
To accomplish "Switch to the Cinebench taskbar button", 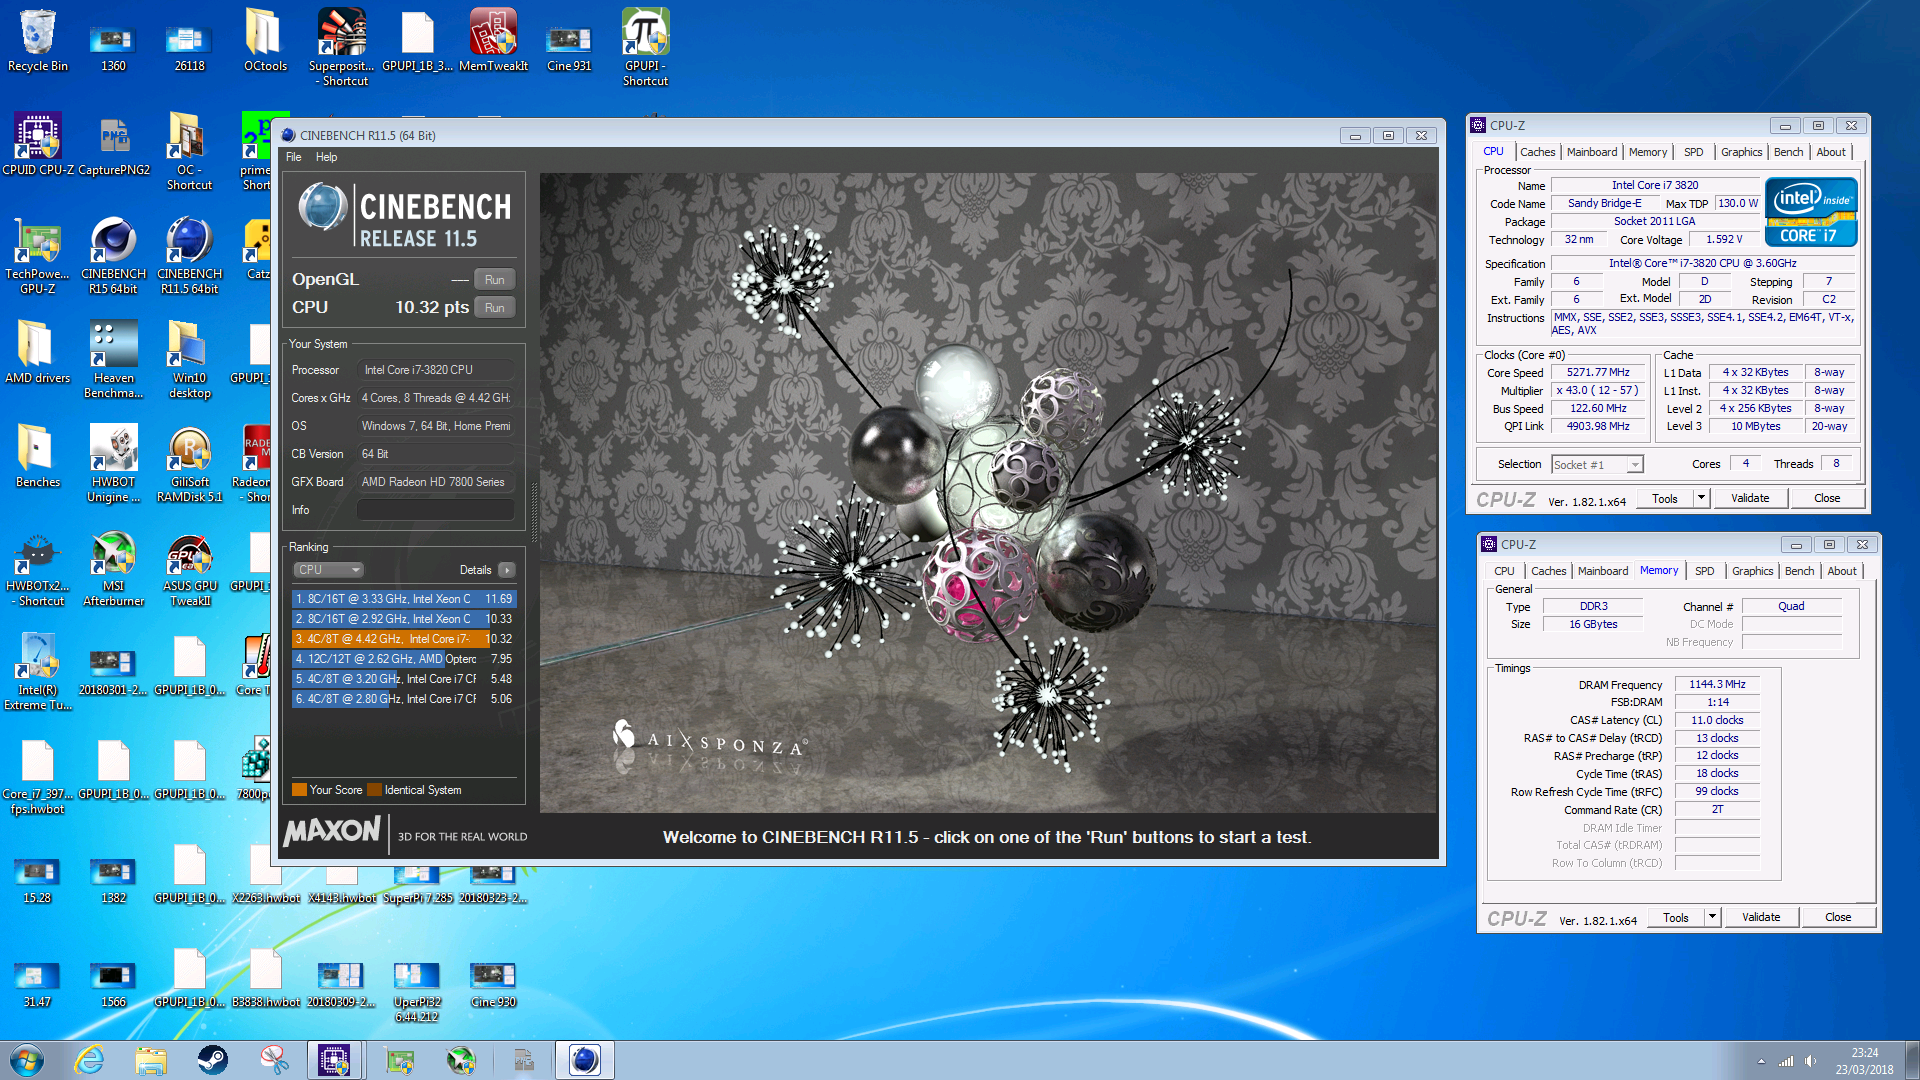I will click(x=585, y=1060).
